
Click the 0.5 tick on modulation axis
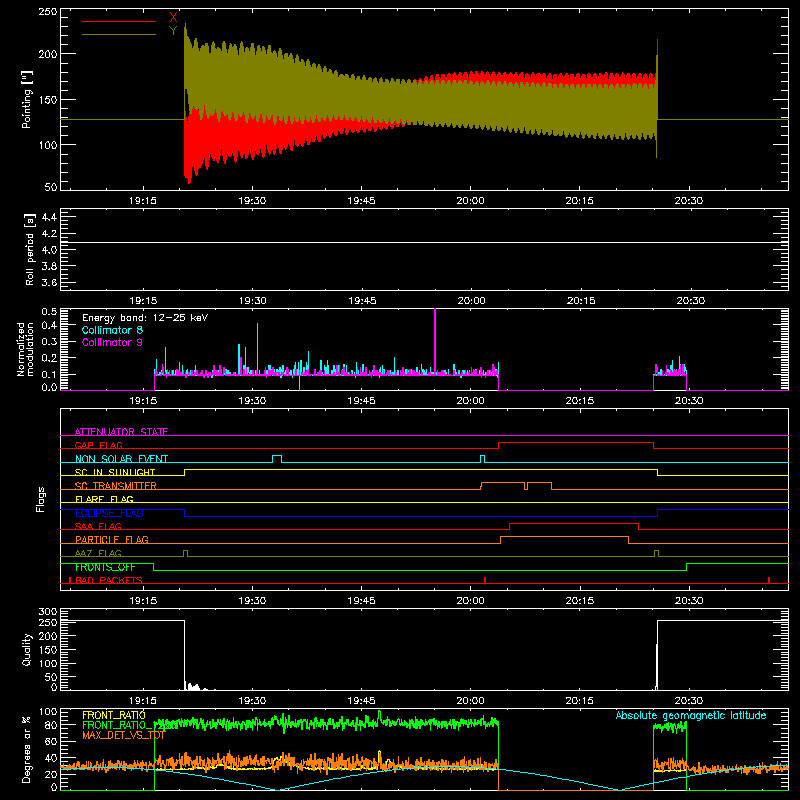click(x=49, y=311)
